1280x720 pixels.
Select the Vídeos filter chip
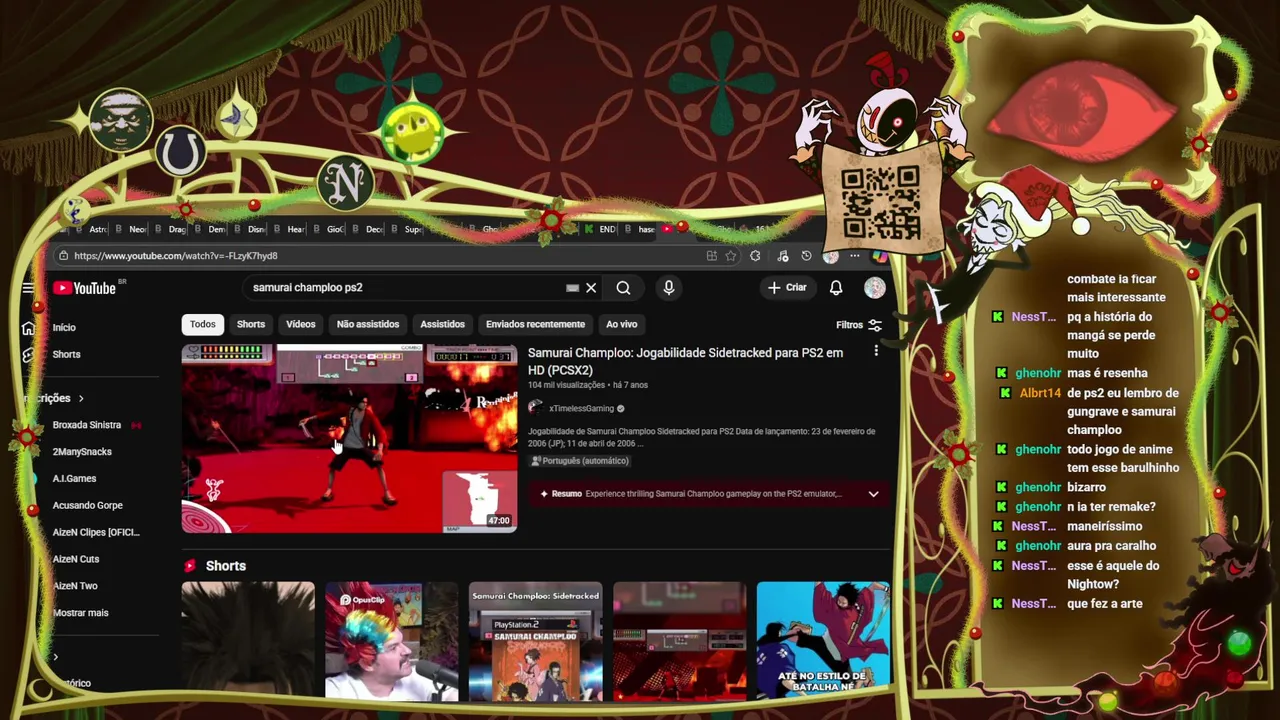(x=301, y=324)
